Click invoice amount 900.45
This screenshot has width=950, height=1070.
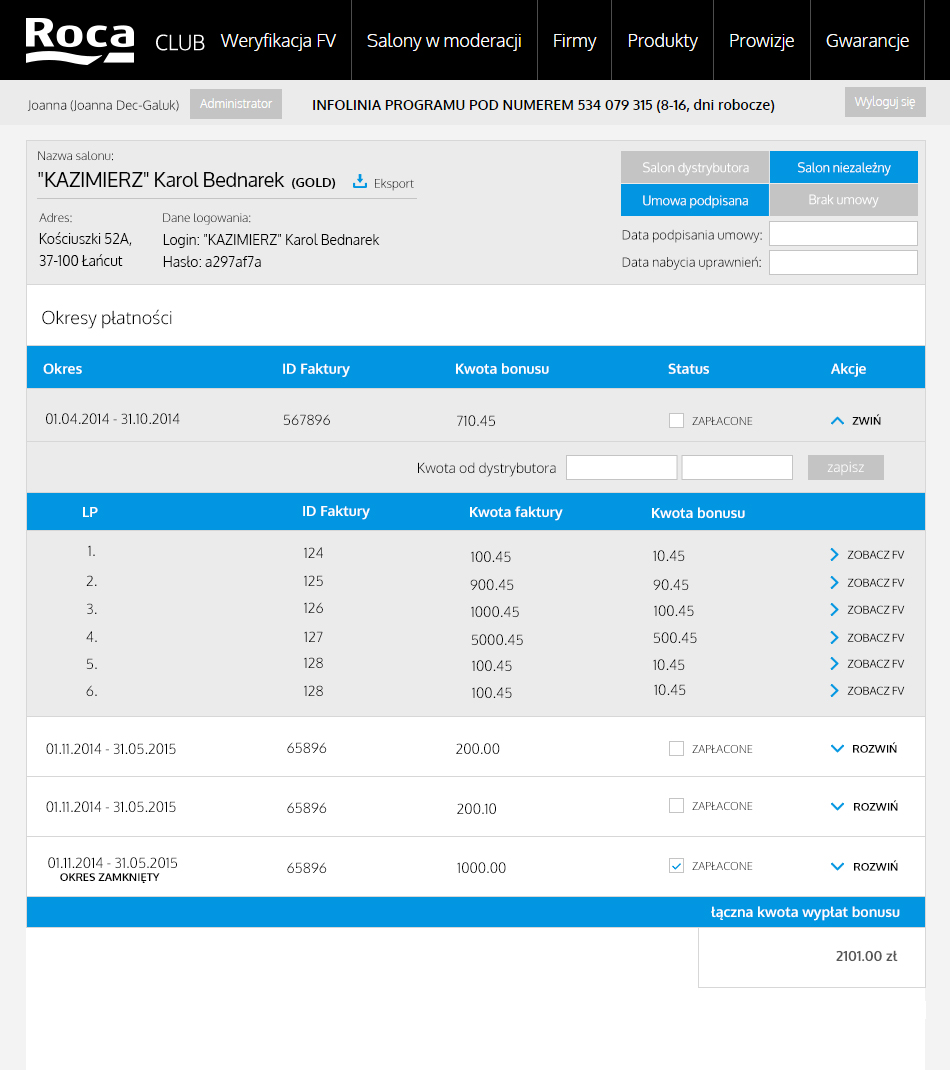pyautogui.click(x=492, y=585)
